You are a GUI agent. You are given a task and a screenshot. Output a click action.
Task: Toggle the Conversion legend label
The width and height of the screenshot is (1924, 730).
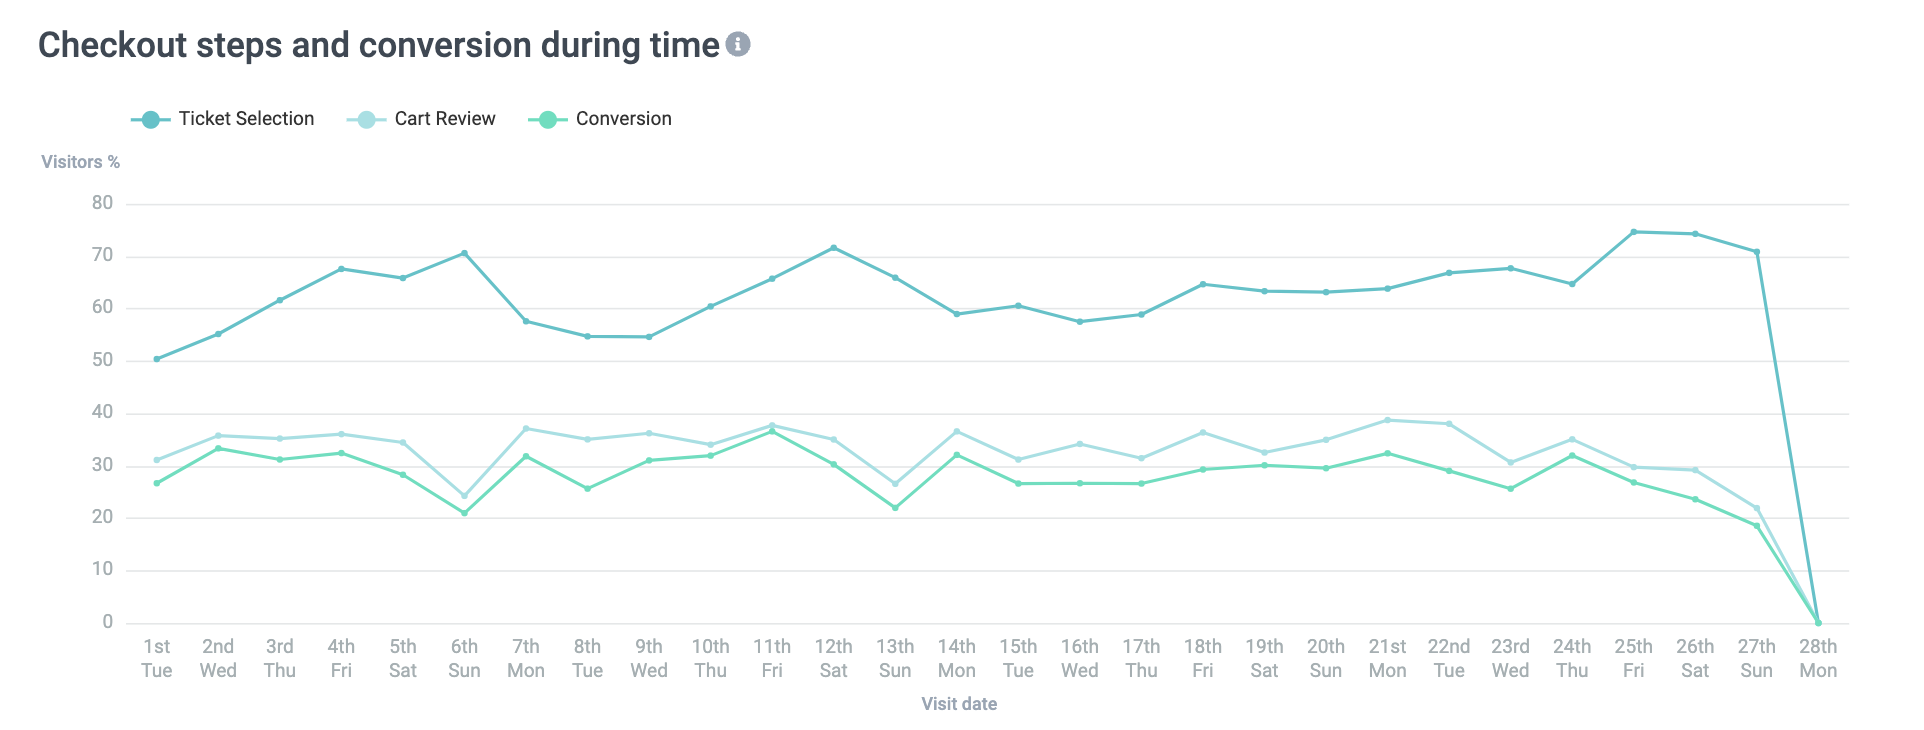623,119
